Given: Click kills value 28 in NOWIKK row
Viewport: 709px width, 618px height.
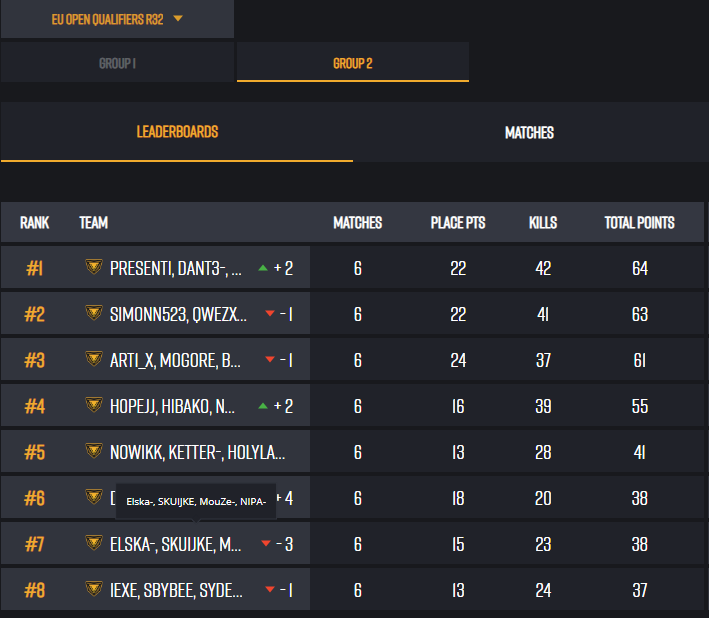Looking at the screenshot, I should pyautogui.click(x=543, y=452).
